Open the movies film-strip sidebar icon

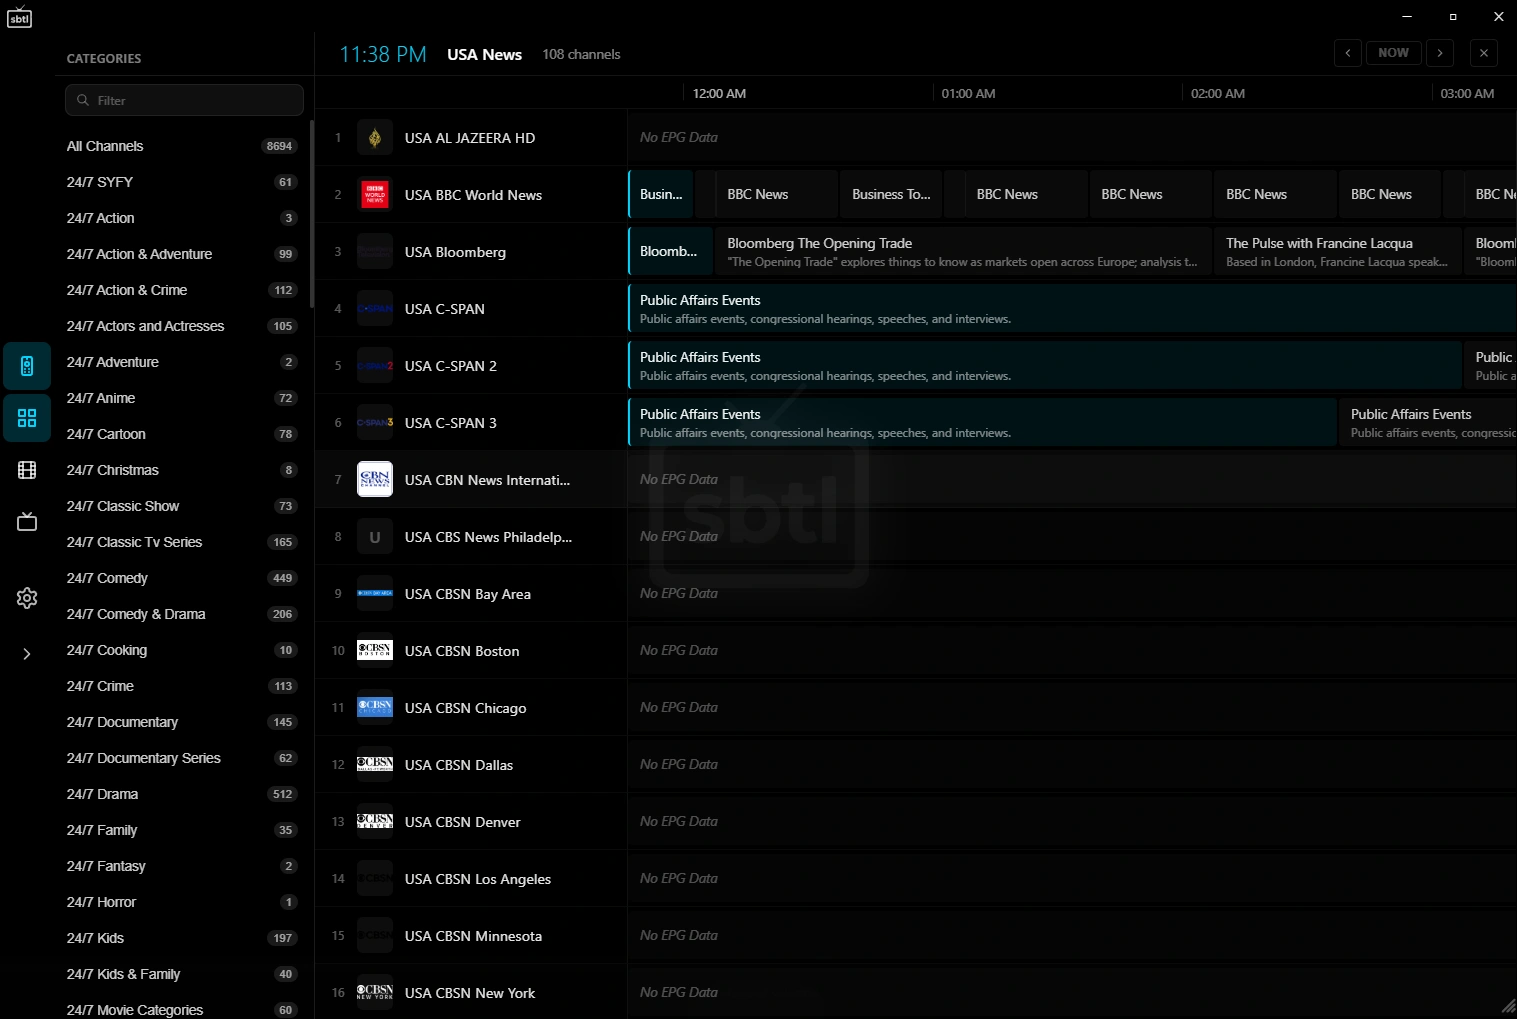click(27, 470)
